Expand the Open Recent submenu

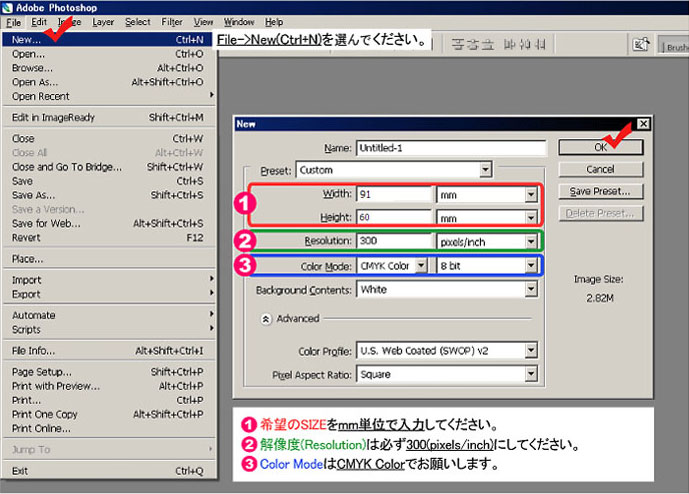click(x=108, y=96)
